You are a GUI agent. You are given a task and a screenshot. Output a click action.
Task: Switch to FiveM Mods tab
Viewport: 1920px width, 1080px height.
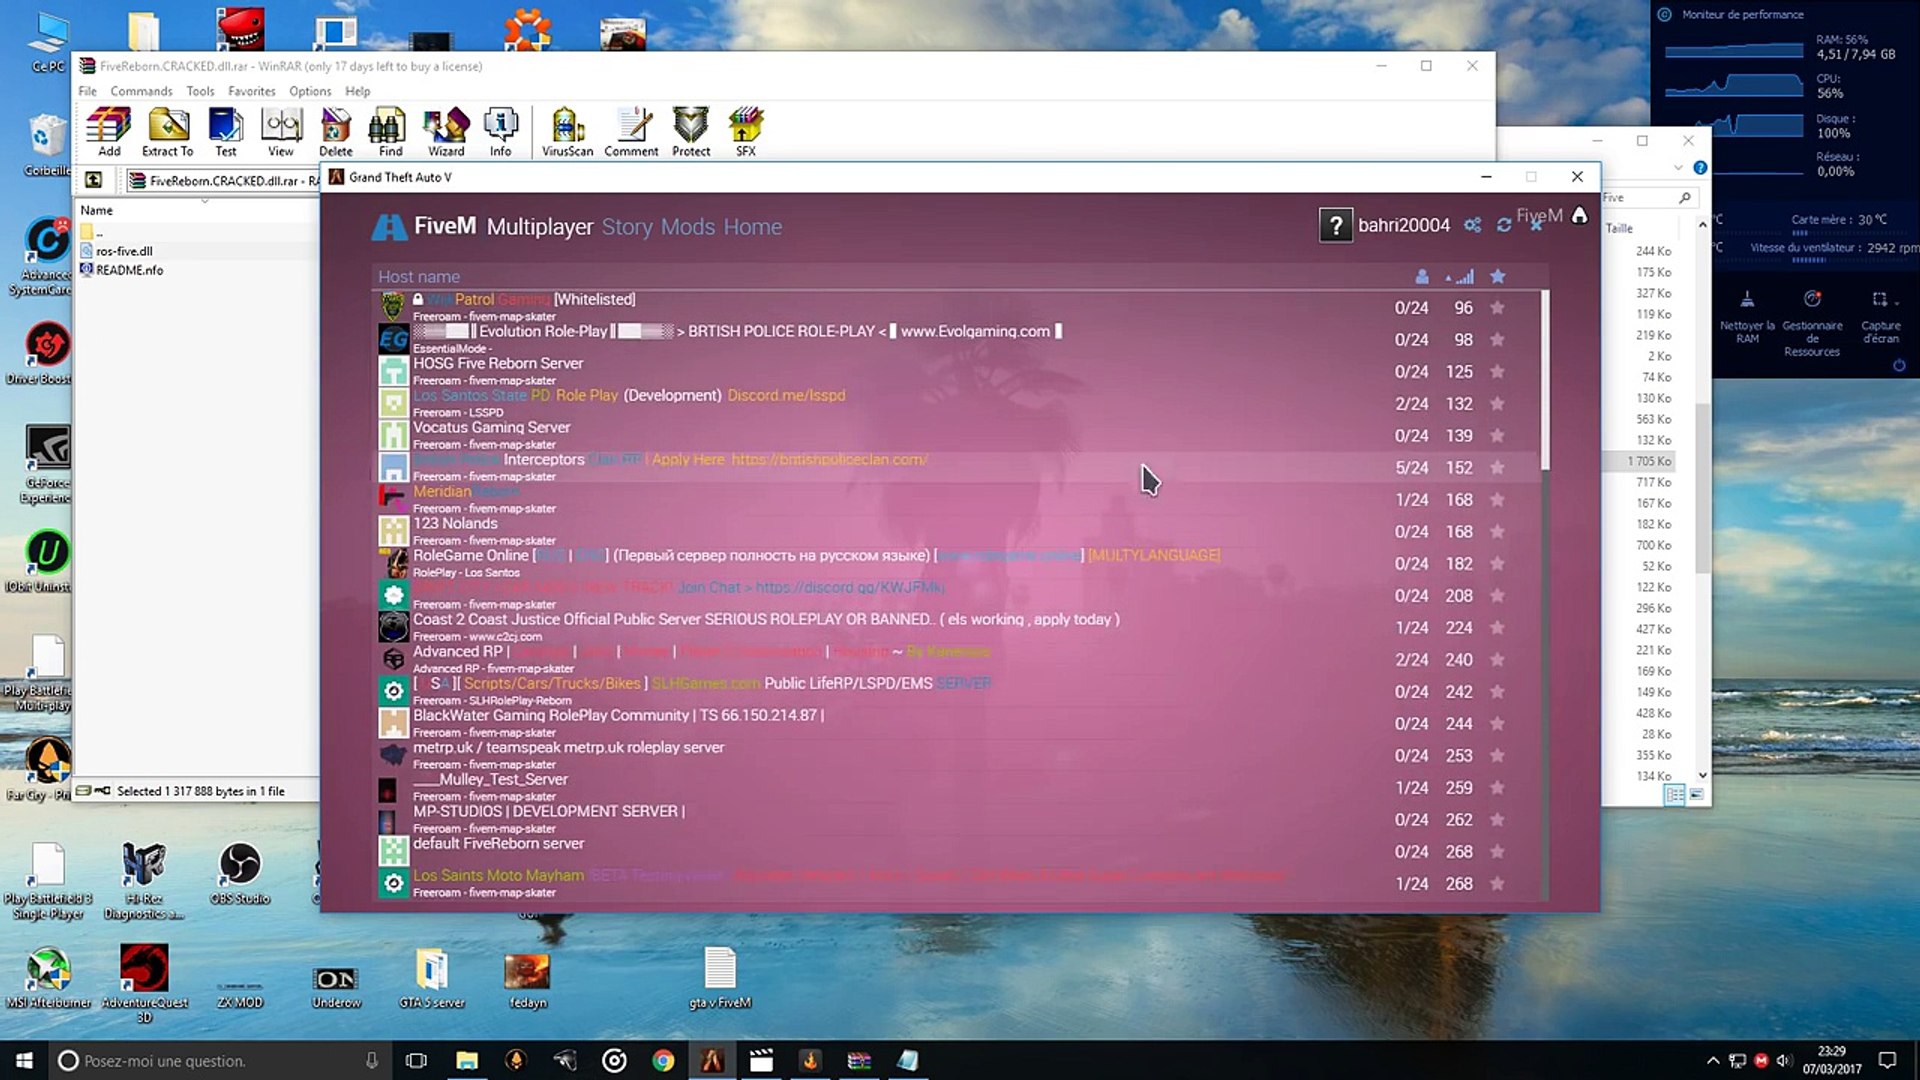tap(688, 227)
